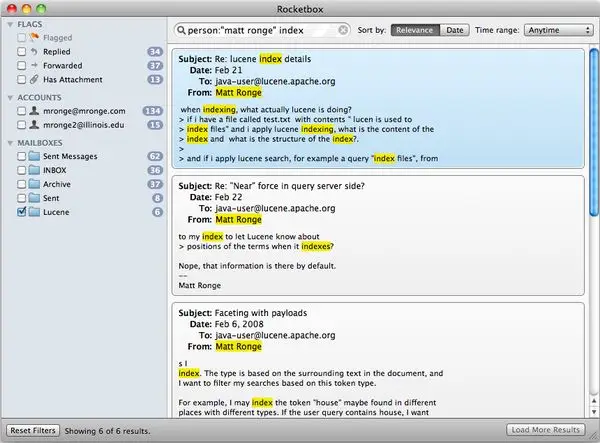The height and width of the screenshot is (443, 600).
Task: Click the scrollbar up arrow
Action: click(594, 401)
